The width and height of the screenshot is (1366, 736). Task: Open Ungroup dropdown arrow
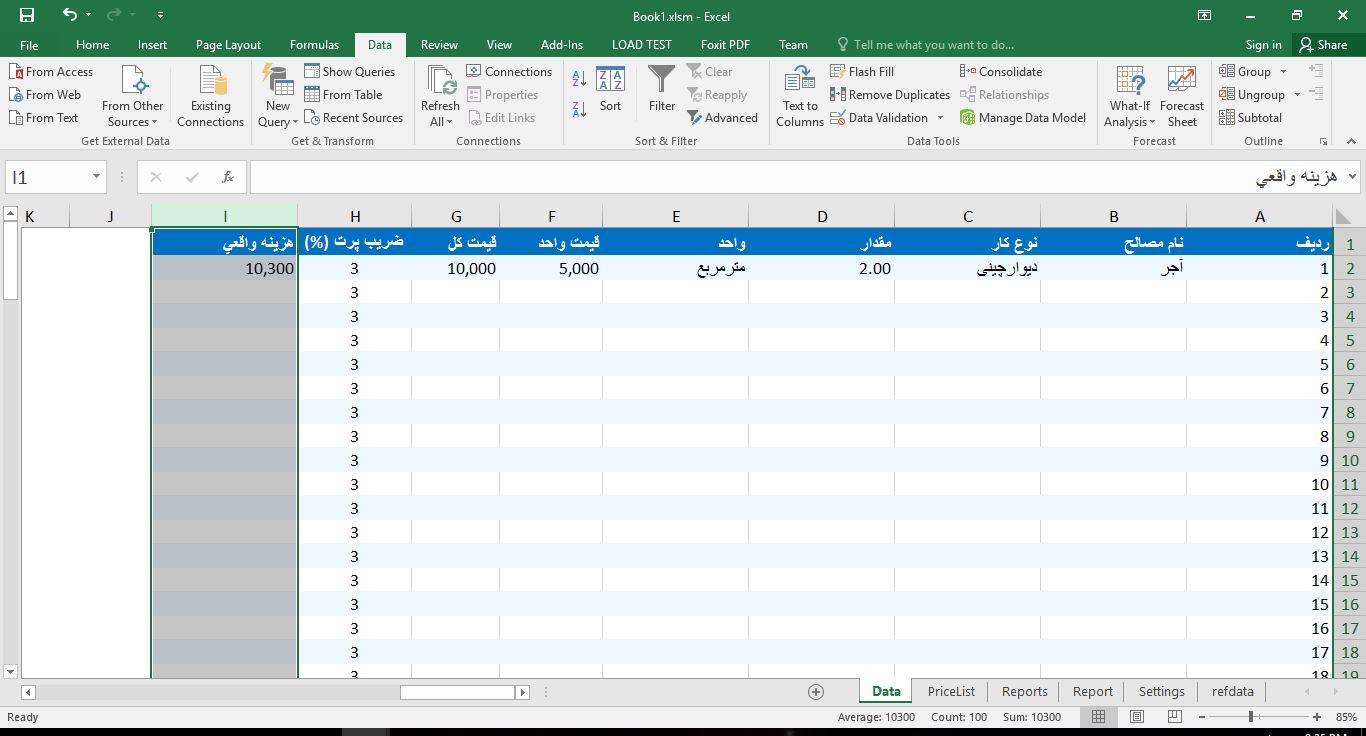pos(1297,95)
